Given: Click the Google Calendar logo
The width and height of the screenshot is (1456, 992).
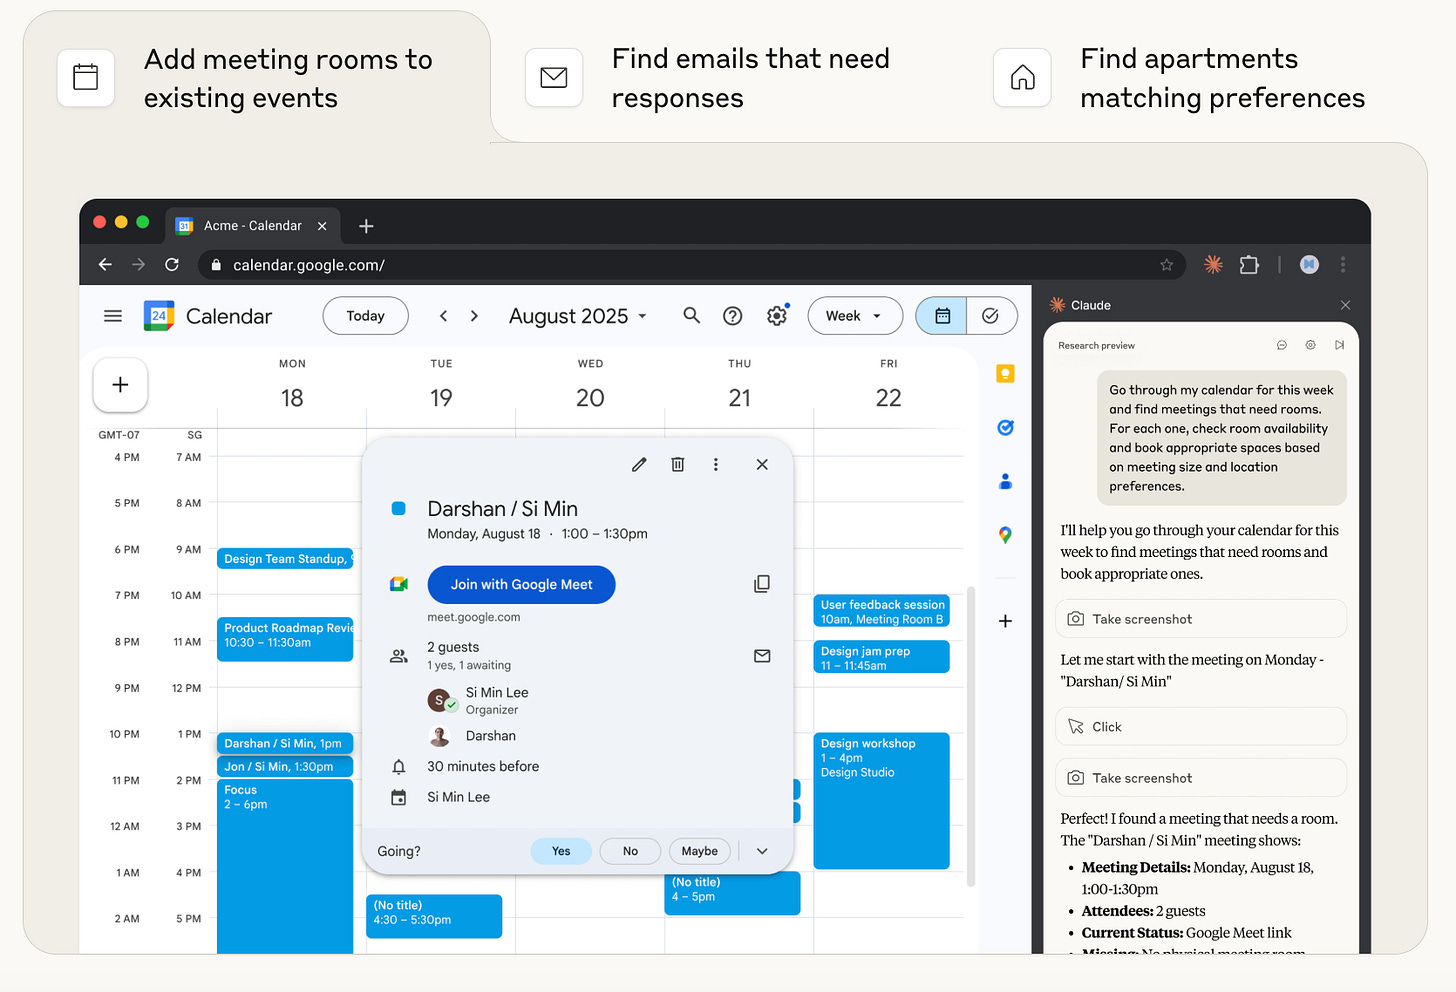Looking at the screenshot, I should (159, 316).
